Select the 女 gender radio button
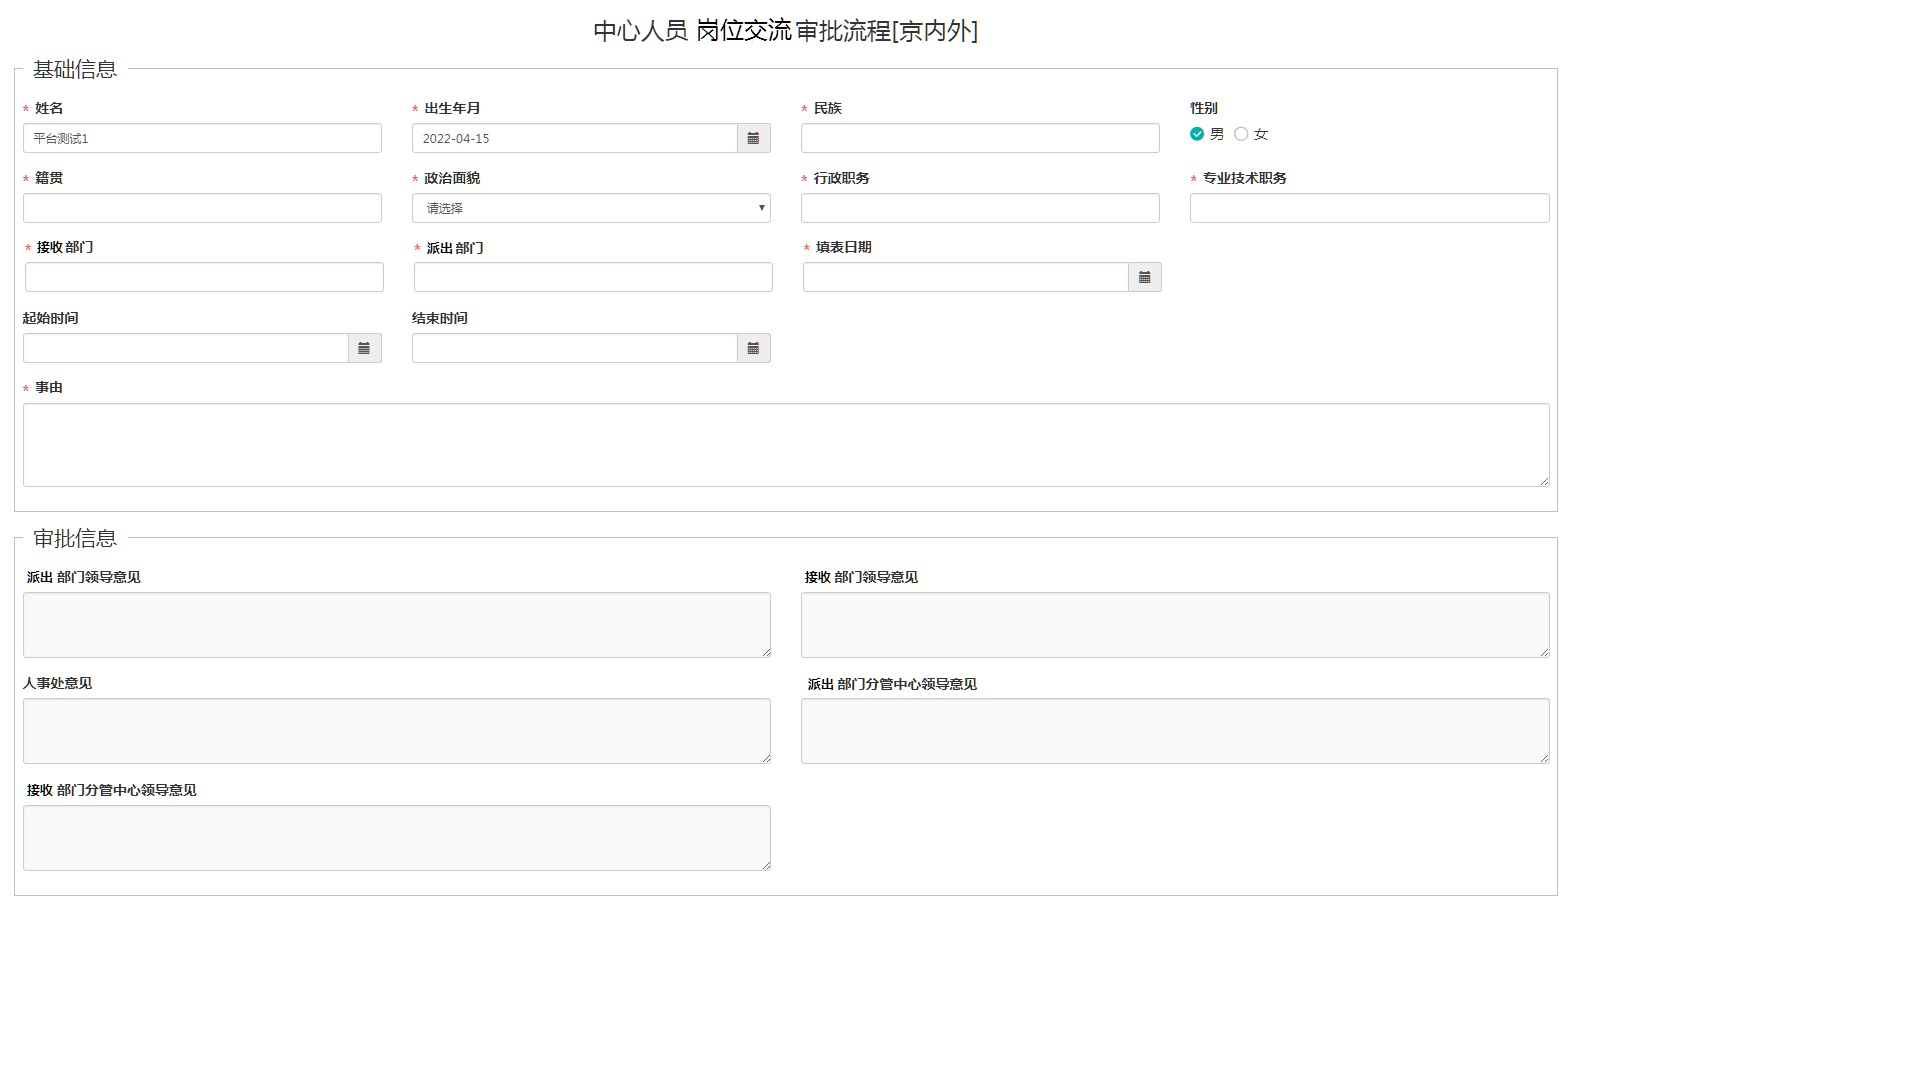The width and height of the screenshot is (1920, 1080). [x=1241, y=134]
